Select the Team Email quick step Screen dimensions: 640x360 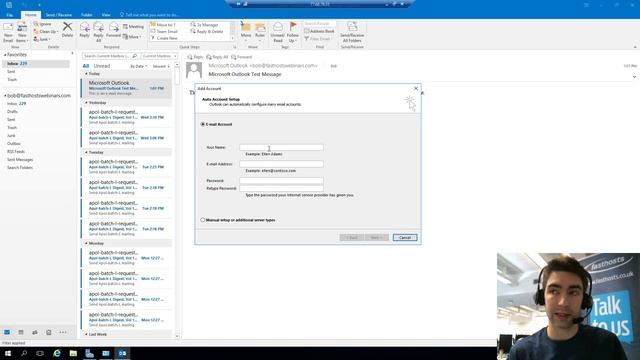pos(164,31)
